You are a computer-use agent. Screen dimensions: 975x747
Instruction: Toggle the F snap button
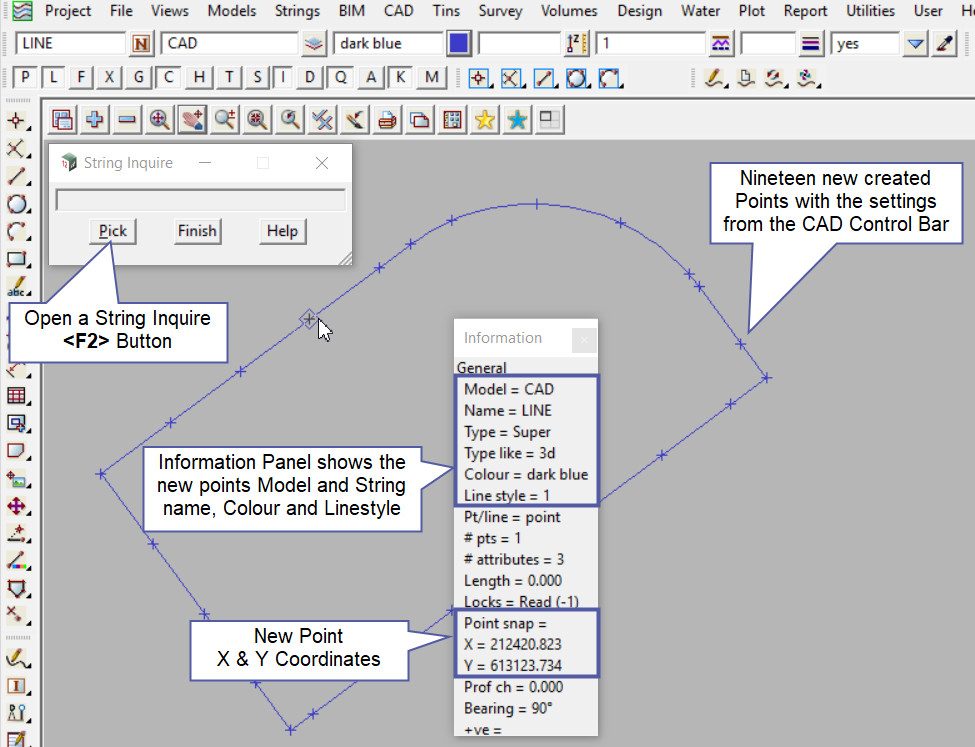click(x=81, y=78)
